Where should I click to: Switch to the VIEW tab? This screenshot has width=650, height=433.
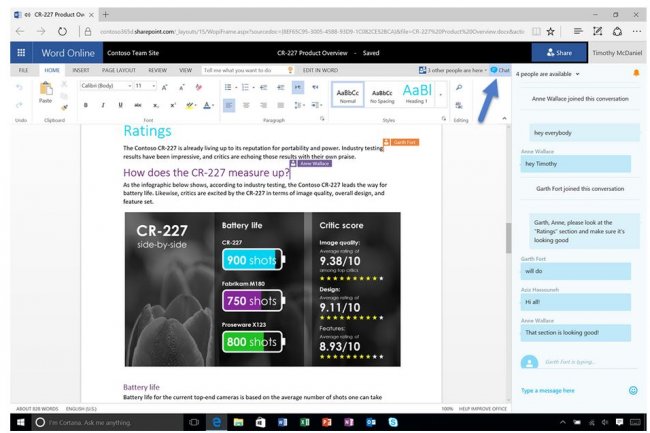pyautogui.click(x=185, y=70)
